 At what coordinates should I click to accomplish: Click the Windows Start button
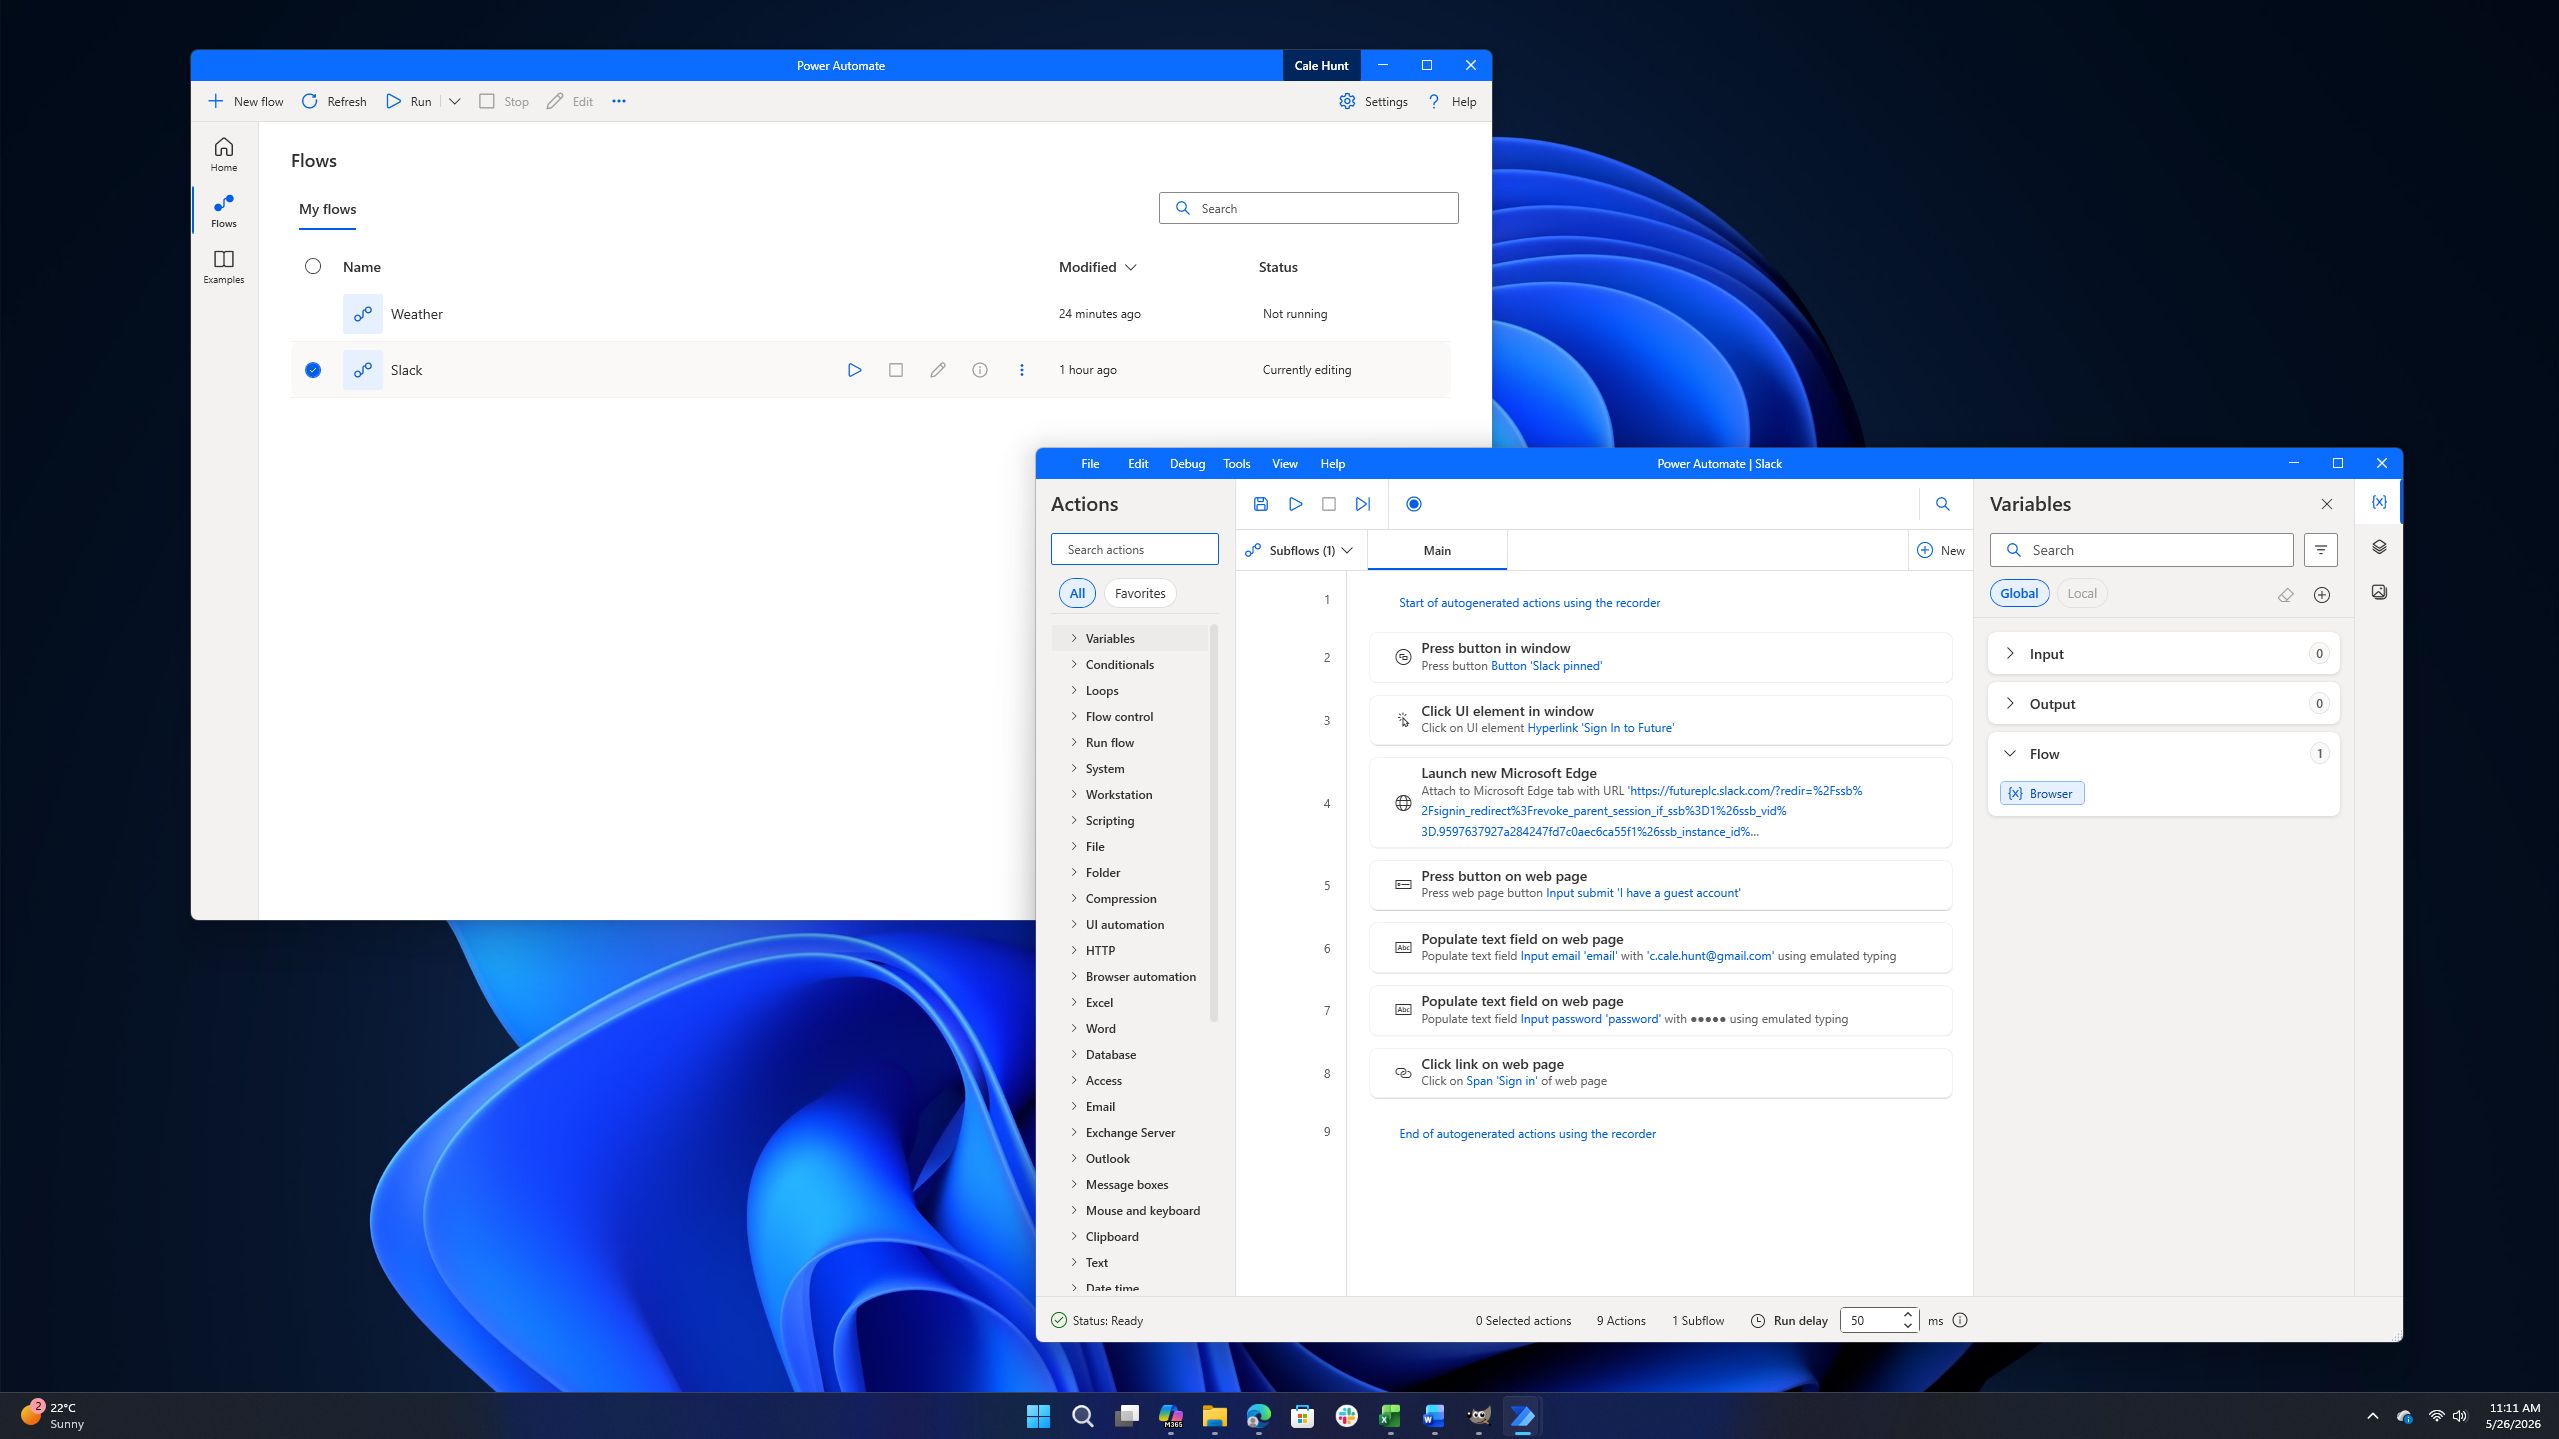pos(1038,1416)
